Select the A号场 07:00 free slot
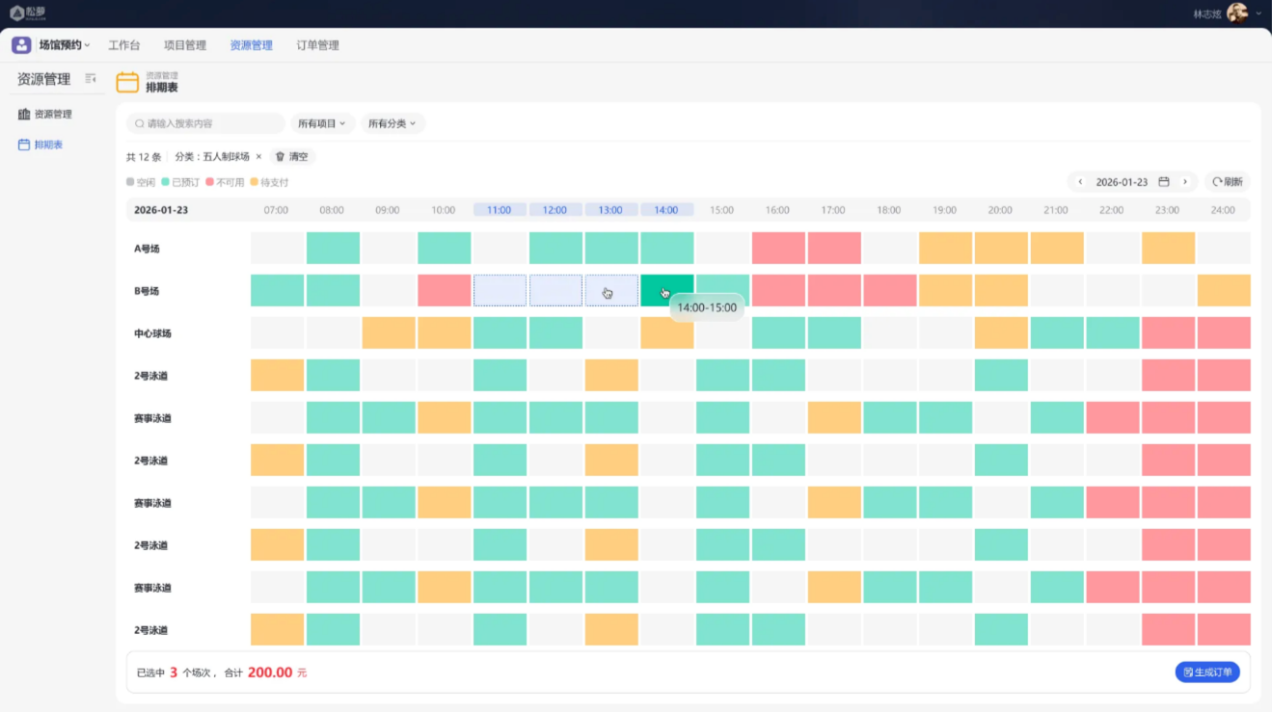The width and height of the screenshot is (1272, 712). click(277, 248)
